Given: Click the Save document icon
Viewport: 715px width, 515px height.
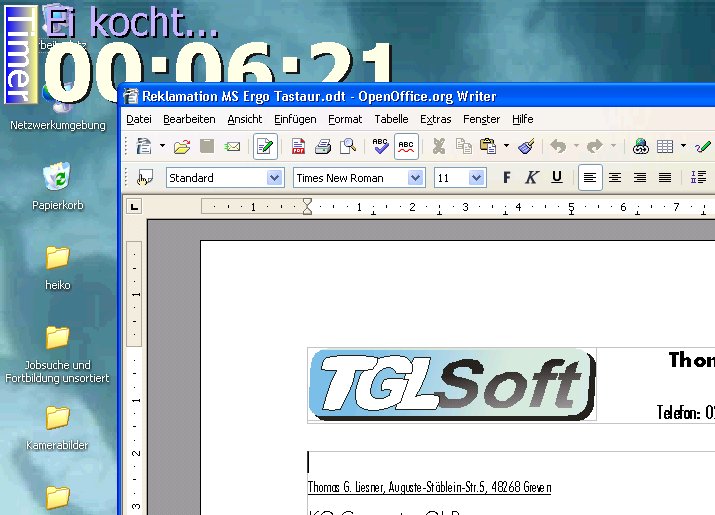Looking at the screenshot, I should tap(207, 146).
